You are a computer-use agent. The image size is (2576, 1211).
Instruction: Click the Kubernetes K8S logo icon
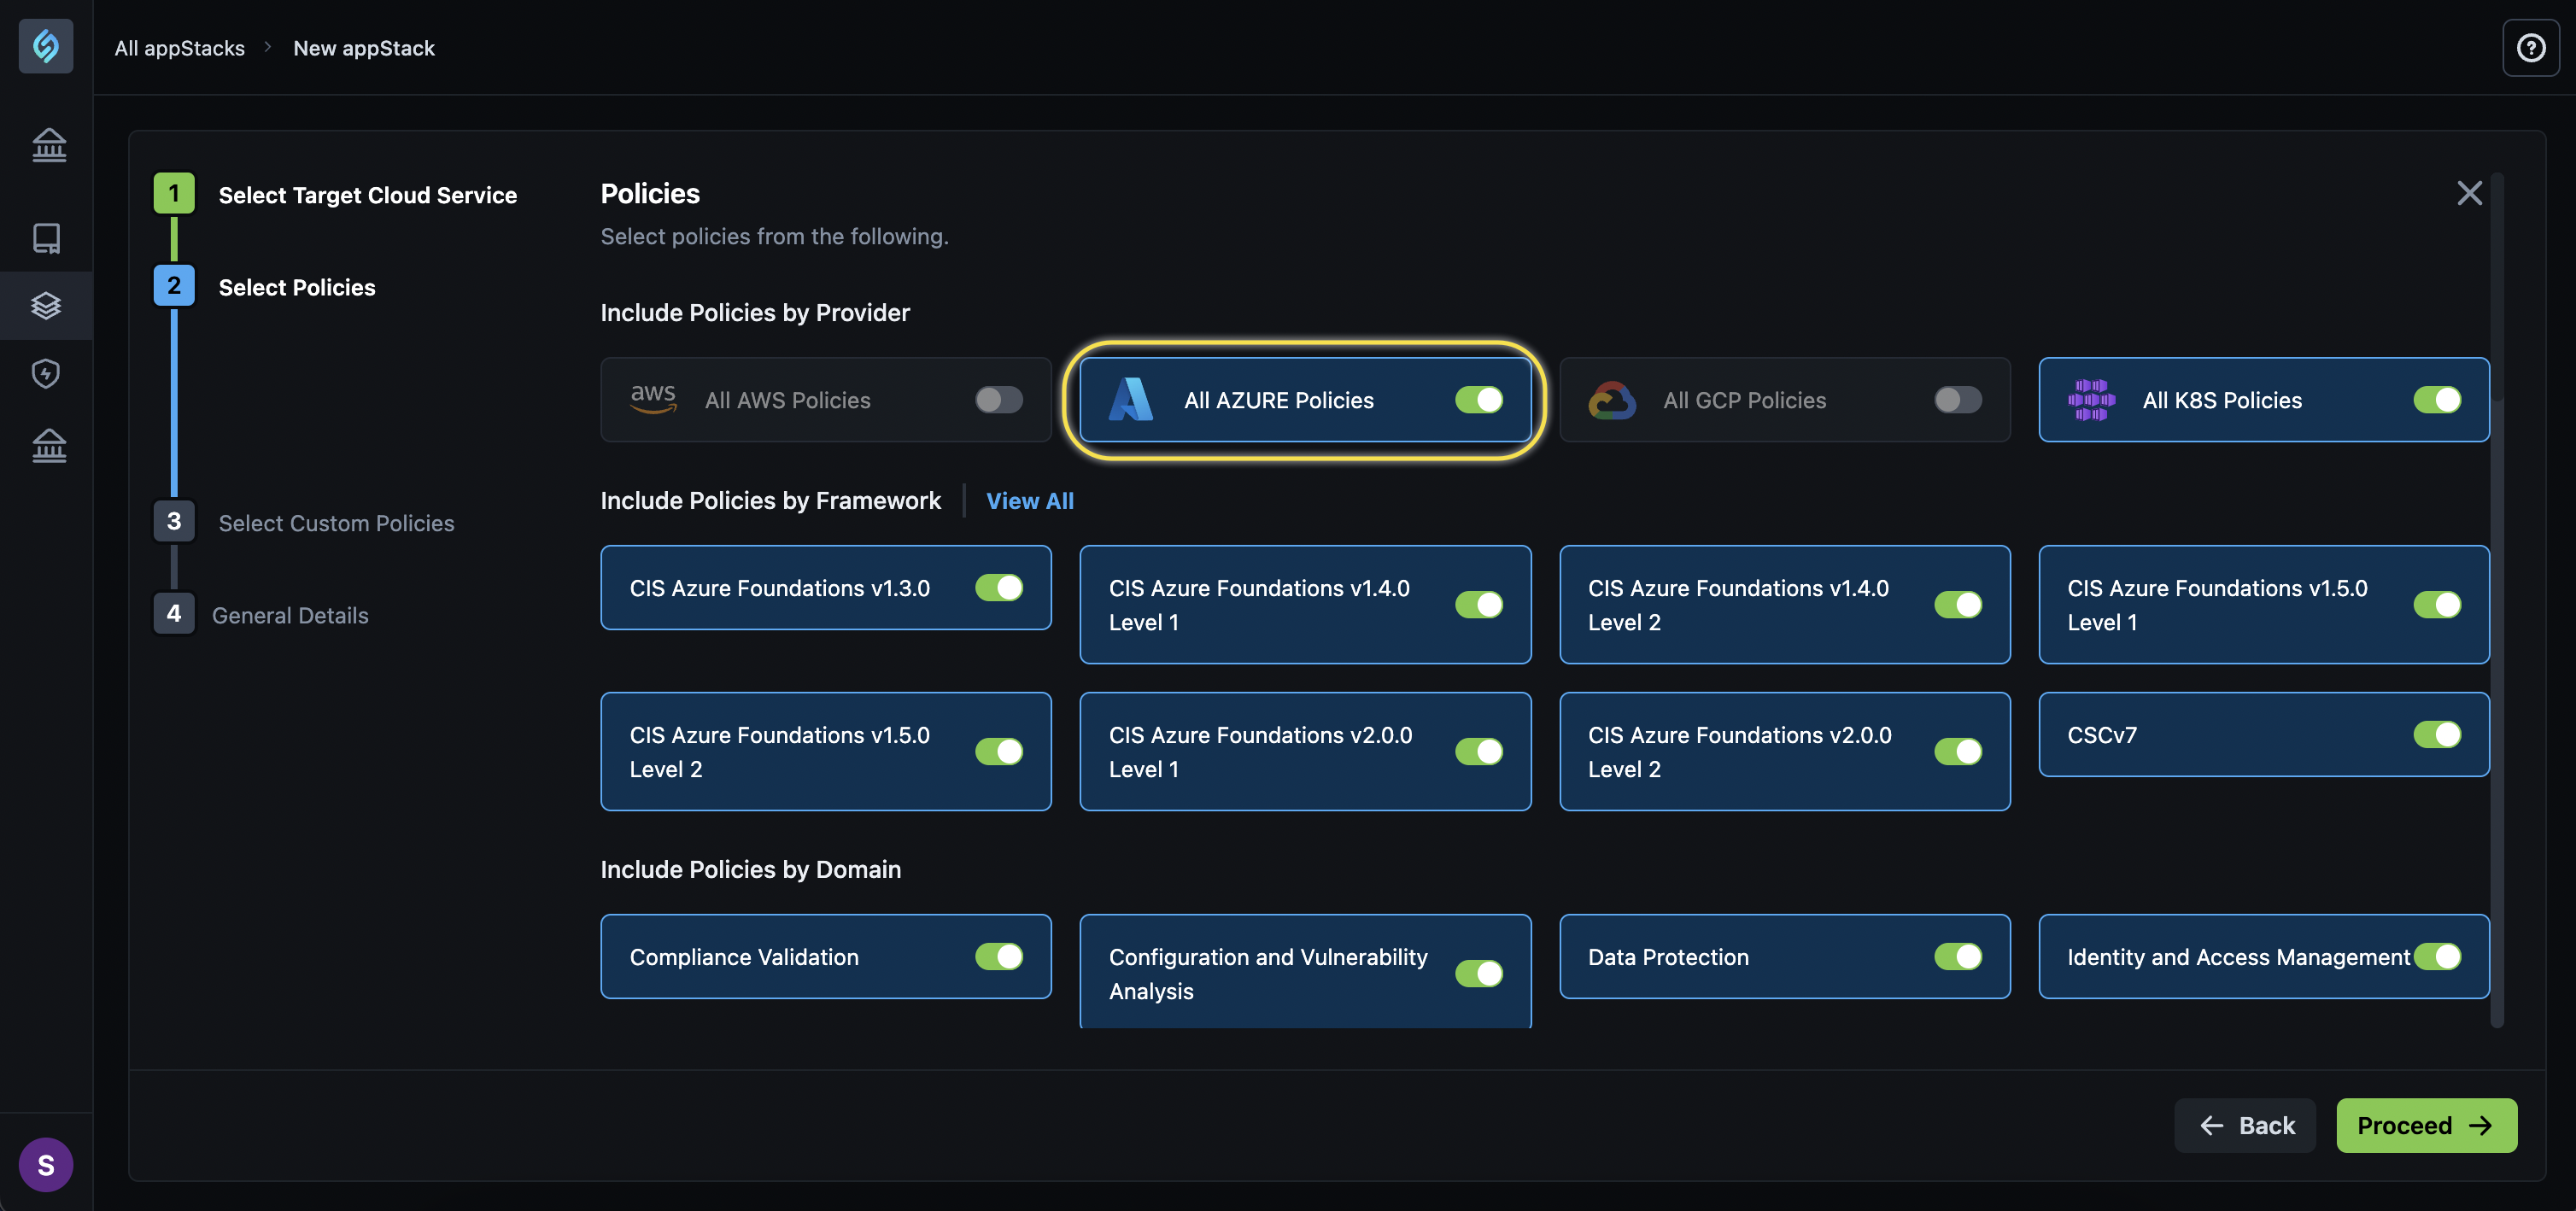coord(2091,400)
